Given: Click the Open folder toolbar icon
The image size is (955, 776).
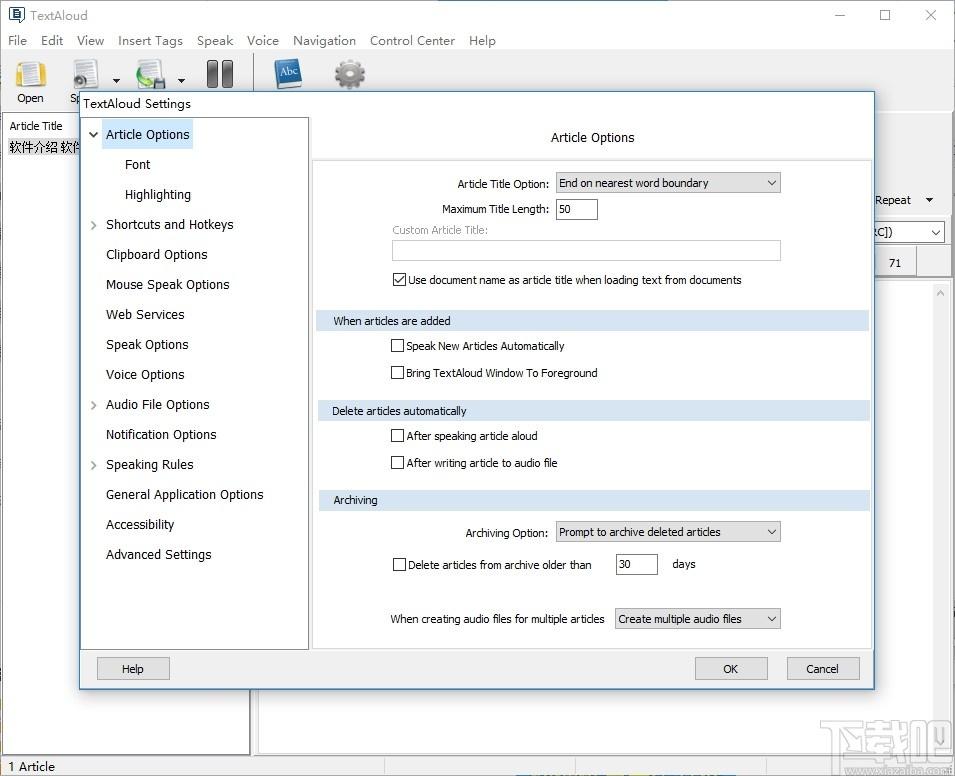Looking at the screenshot, I should [30, 74].
